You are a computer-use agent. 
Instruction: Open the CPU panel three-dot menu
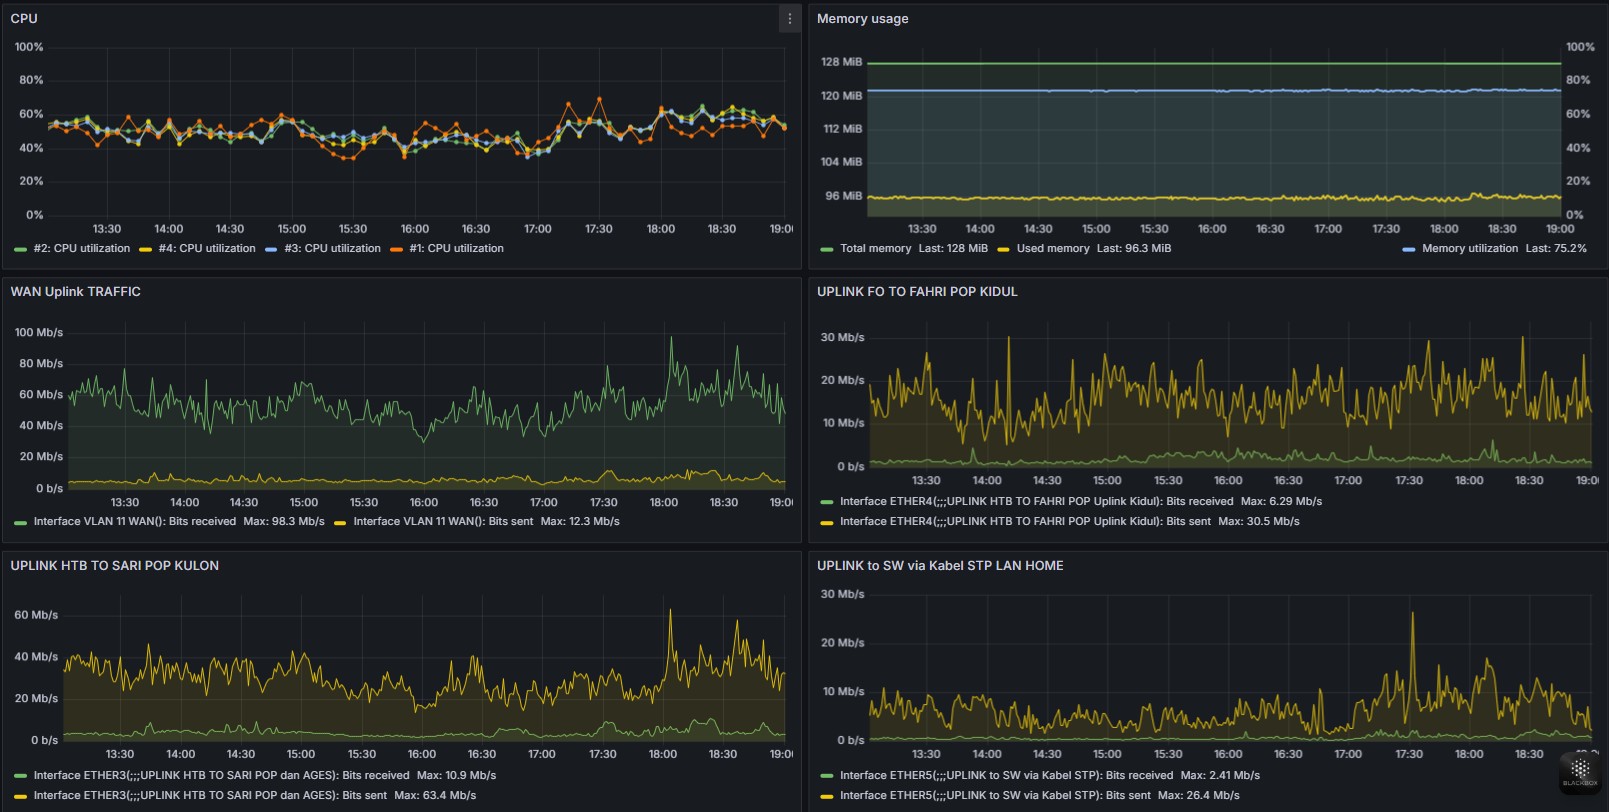tap(789, 19)
